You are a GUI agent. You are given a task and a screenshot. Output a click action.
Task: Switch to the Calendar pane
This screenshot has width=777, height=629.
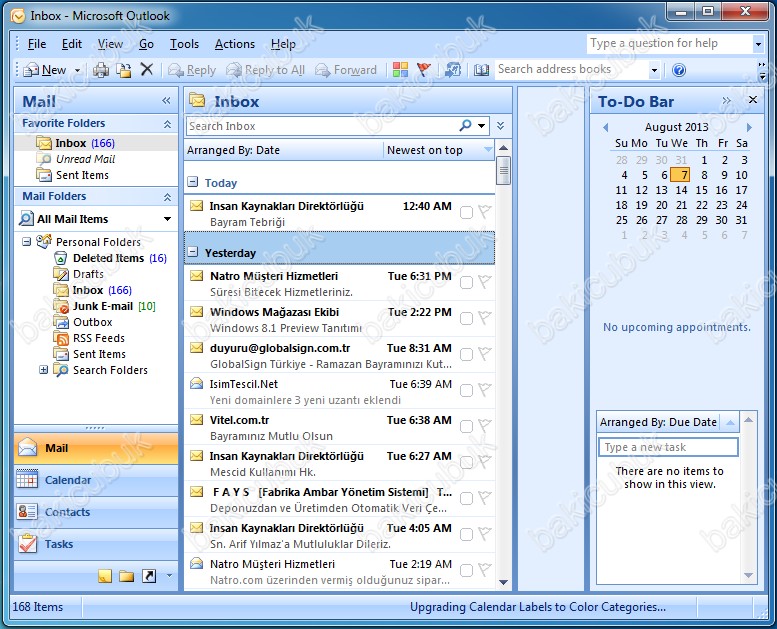click(96, 480)
